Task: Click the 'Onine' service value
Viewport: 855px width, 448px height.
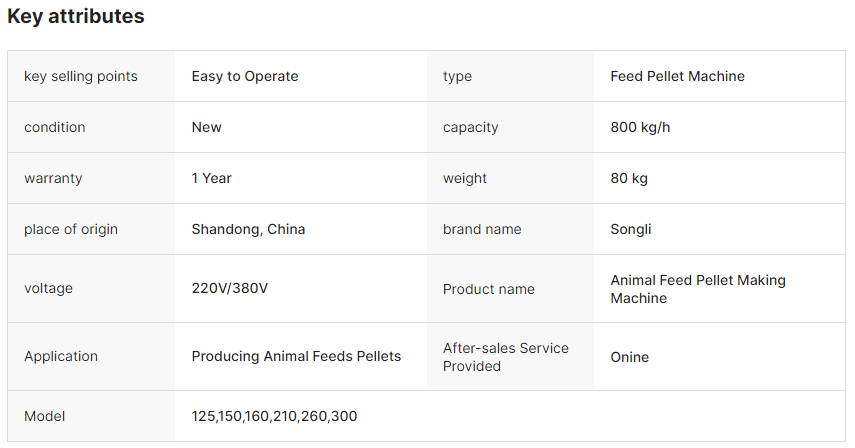Action: (x=629, y=357)
